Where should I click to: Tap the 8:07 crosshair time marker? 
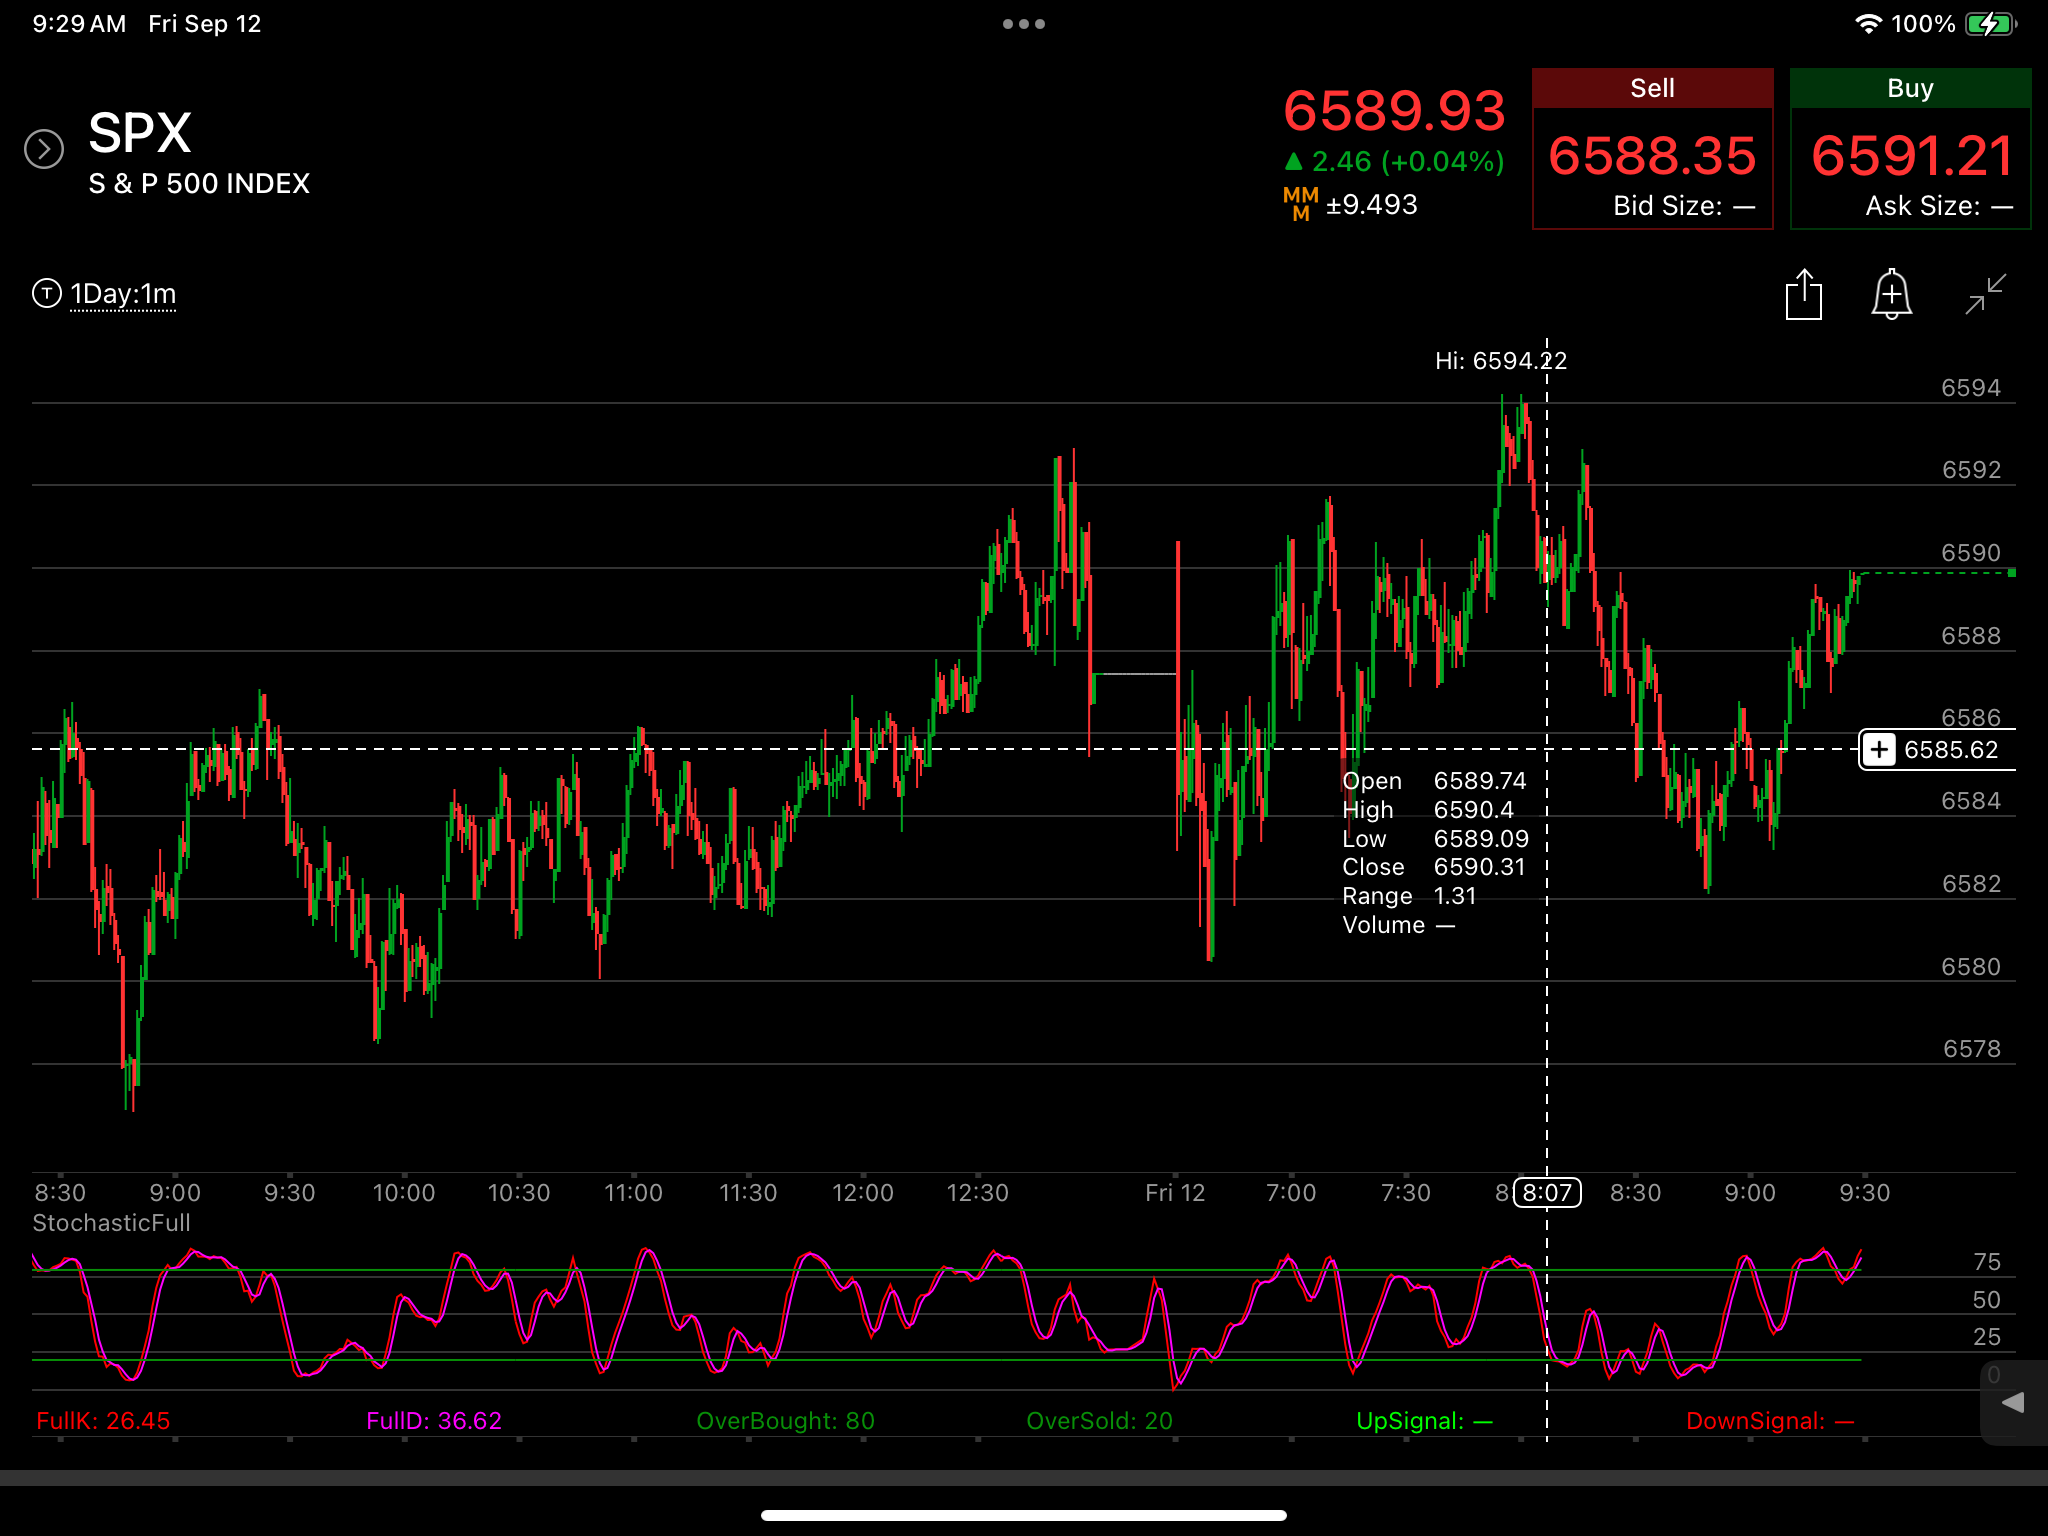click(x=1547, y=1192)
